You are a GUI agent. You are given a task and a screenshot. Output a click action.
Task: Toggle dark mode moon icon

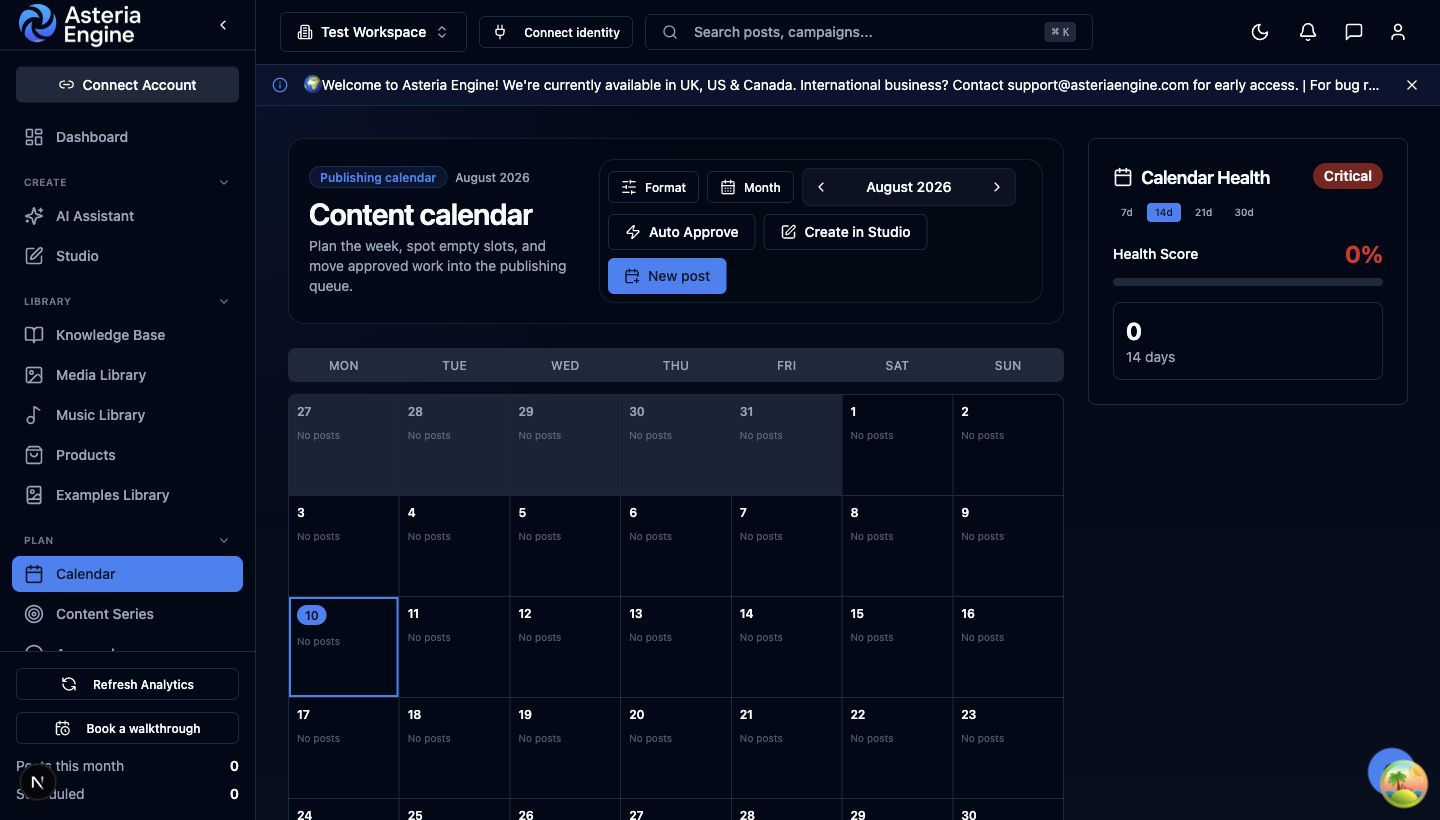pyautogui.click(x=1260, y=32)
